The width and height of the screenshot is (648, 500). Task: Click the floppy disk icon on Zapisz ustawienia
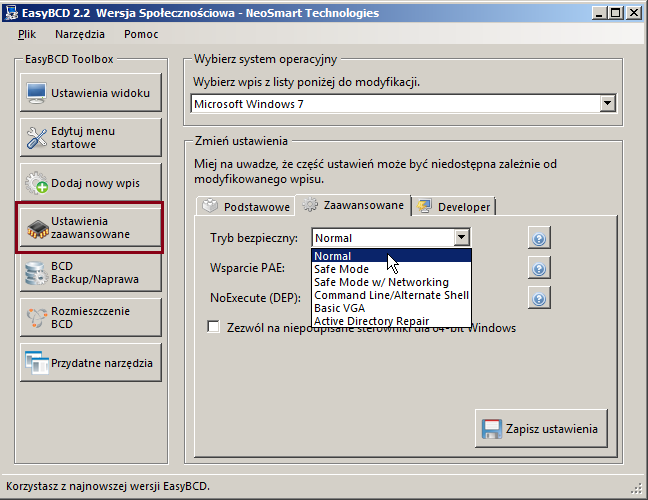pos(492,429)
